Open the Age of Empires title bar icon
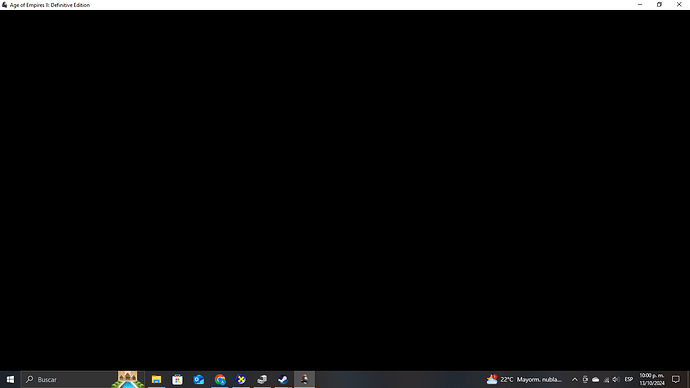This screenshot has width=690, height=388. pyautogui.click(x=4, y=5)
